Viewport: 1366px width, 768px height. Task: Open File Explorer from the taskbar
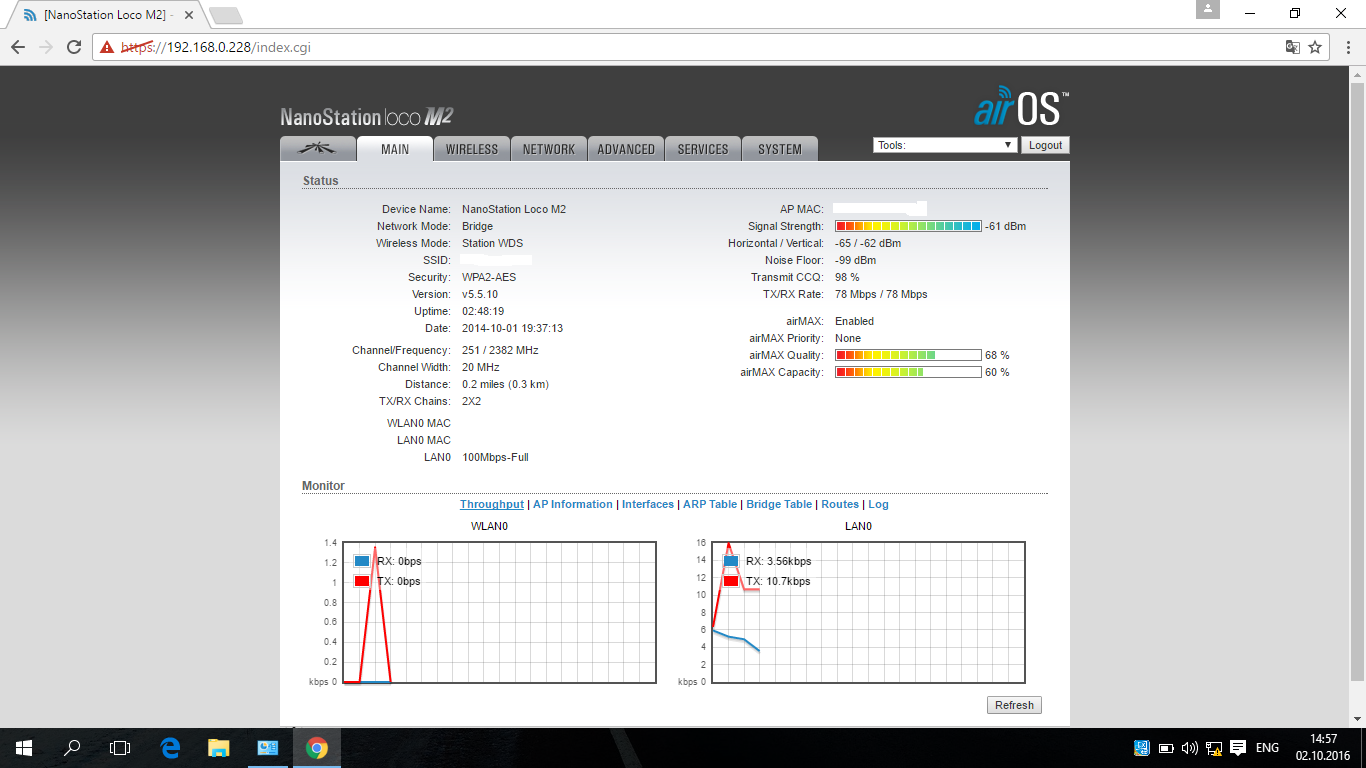click(x=219, y=747)
